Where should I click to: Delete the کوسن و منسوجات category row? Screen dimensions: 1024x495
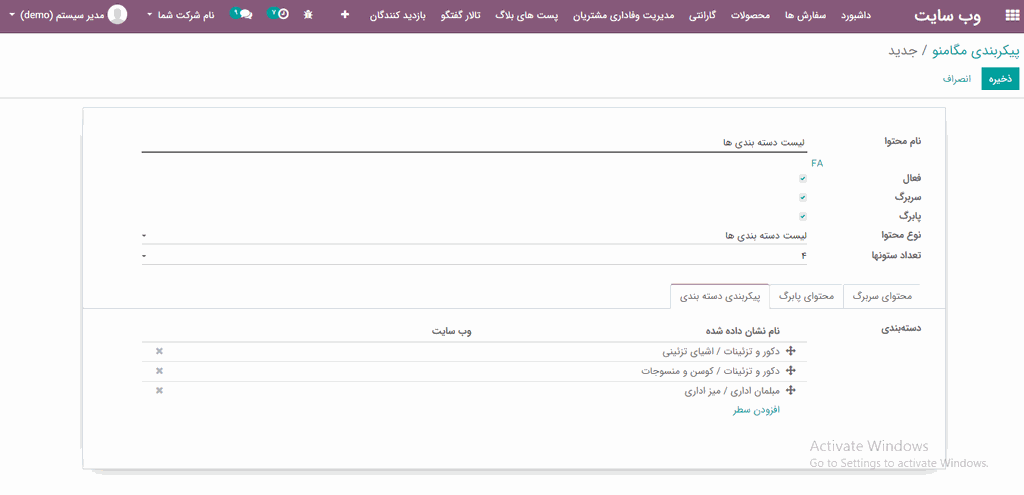(x=159, y=371)
